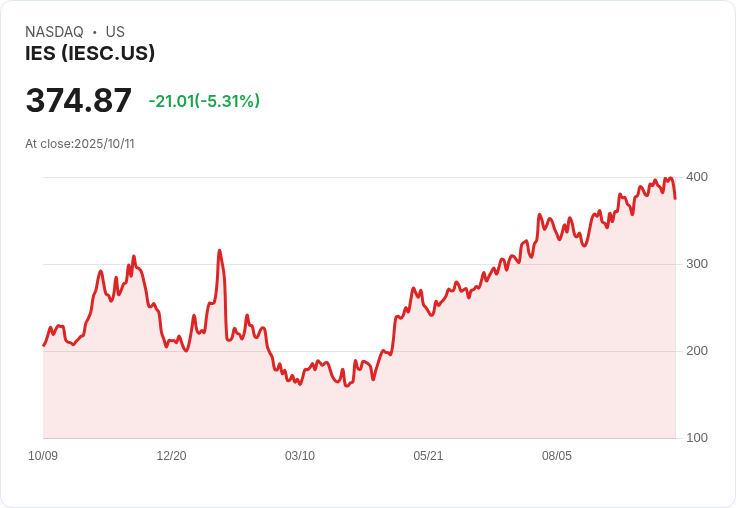Screen dimensions: 736x508
Task: Click the 08/05 date on x-axis
Action: pos(556,456)
